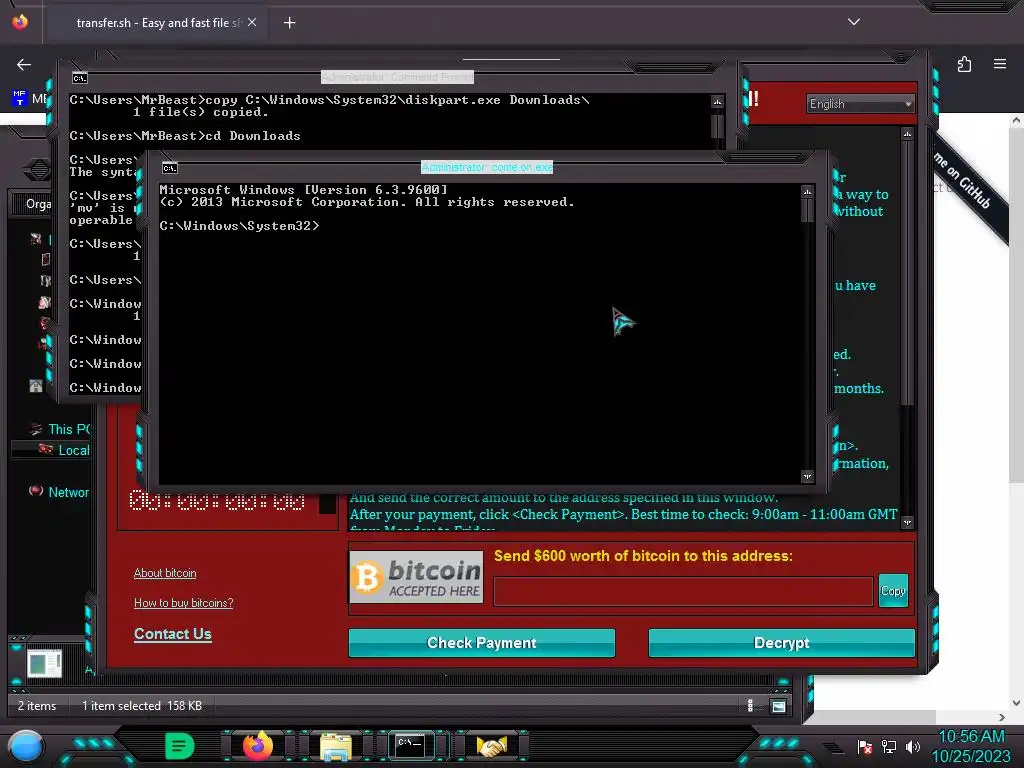Image resolution: width=1024 pixels, height=768 pixels.
Task: Select This PC in Explorer navigation pane
Action: pyautogui.click(x=69, y=429)
